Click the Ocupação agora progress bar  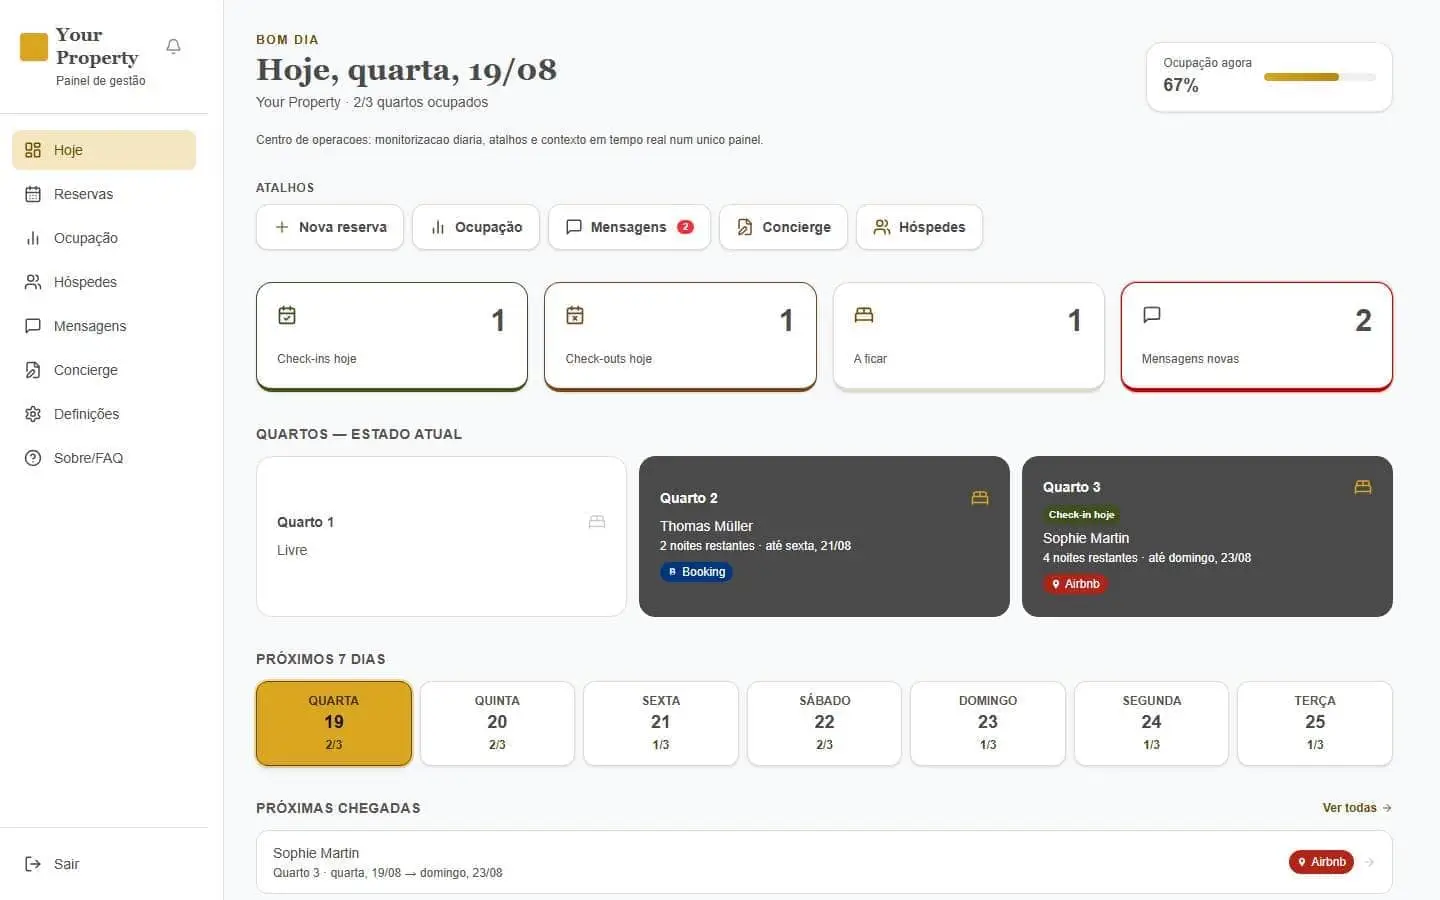(x=1320, y=77)
